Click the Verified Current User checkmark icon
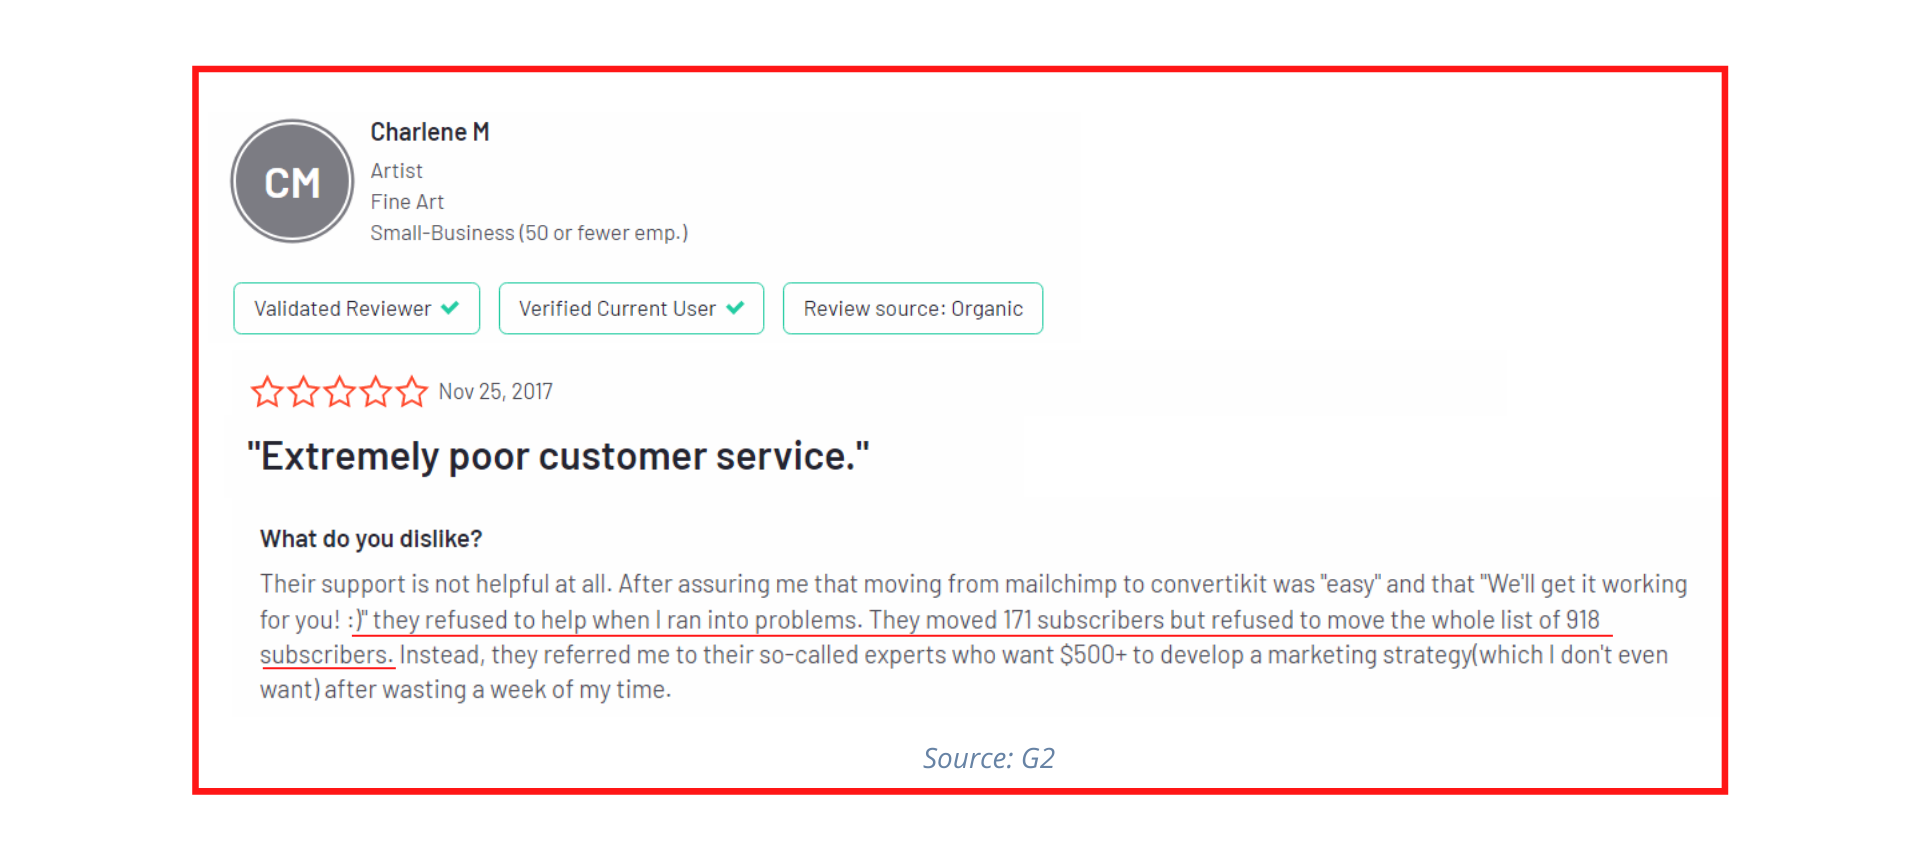The image size is (1920, 854). (x=735, y=308)
